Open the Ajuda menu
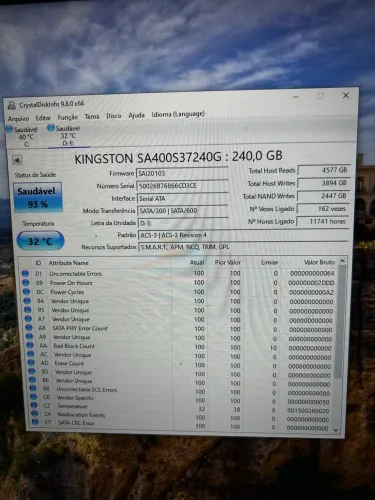 136,115
